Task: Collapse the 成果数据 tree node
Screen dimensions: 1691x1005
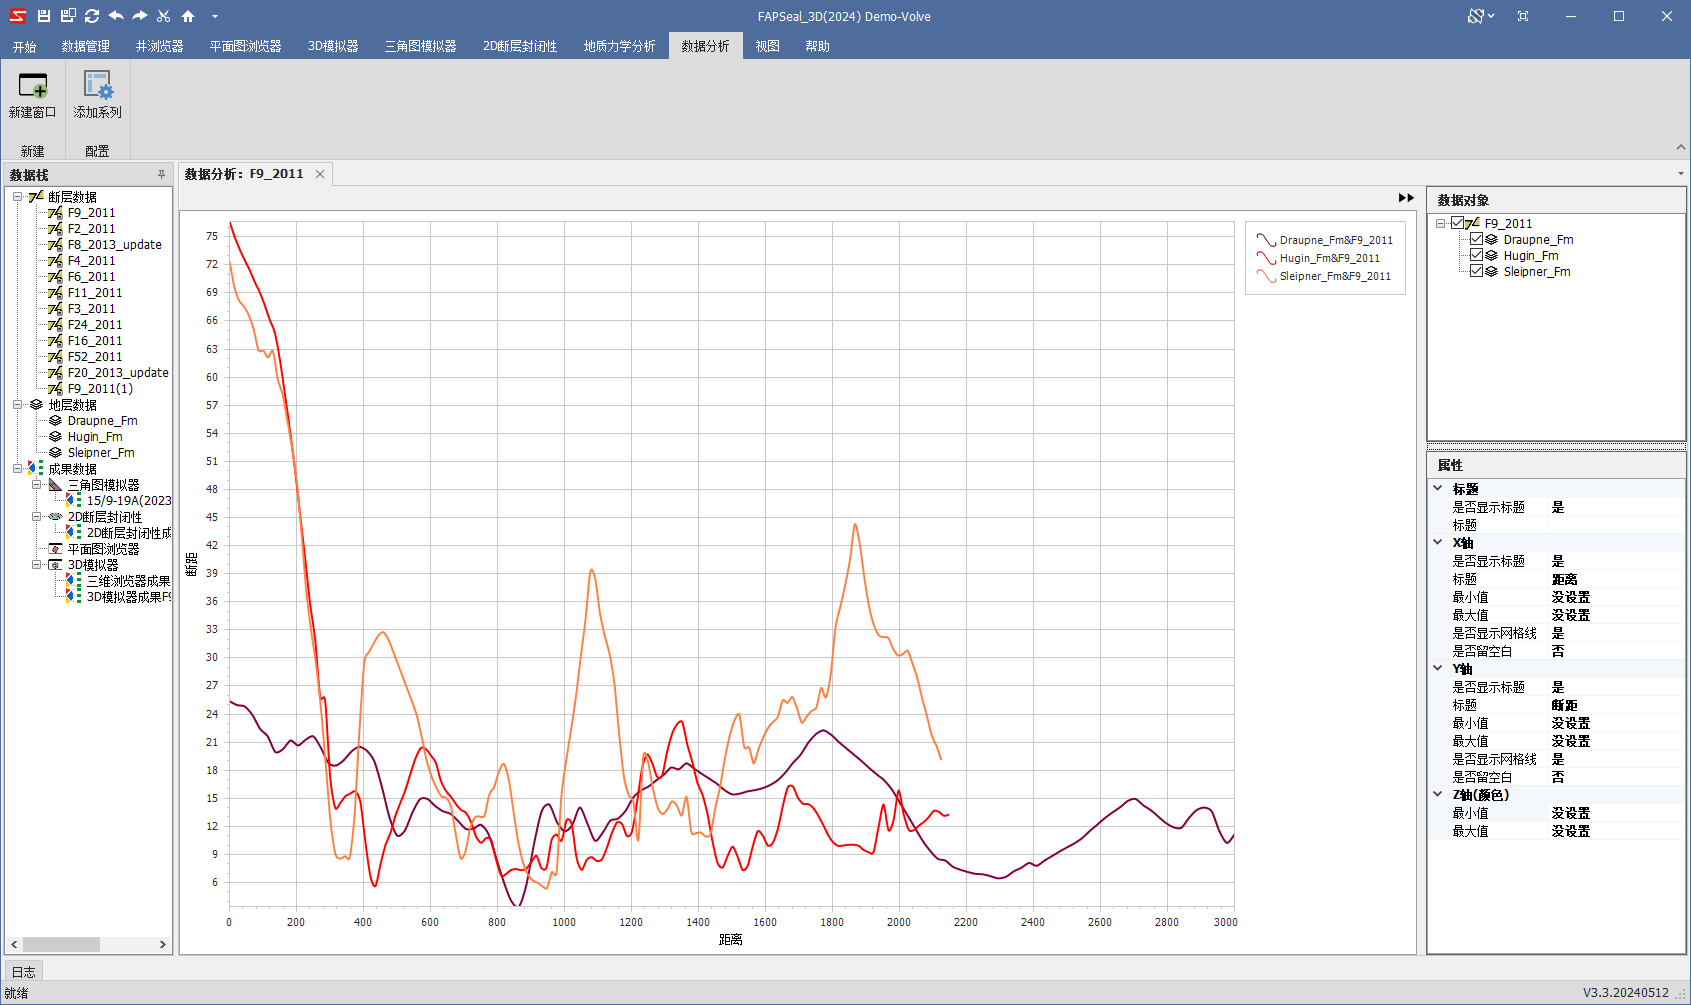Action: (x=17, y=469)
